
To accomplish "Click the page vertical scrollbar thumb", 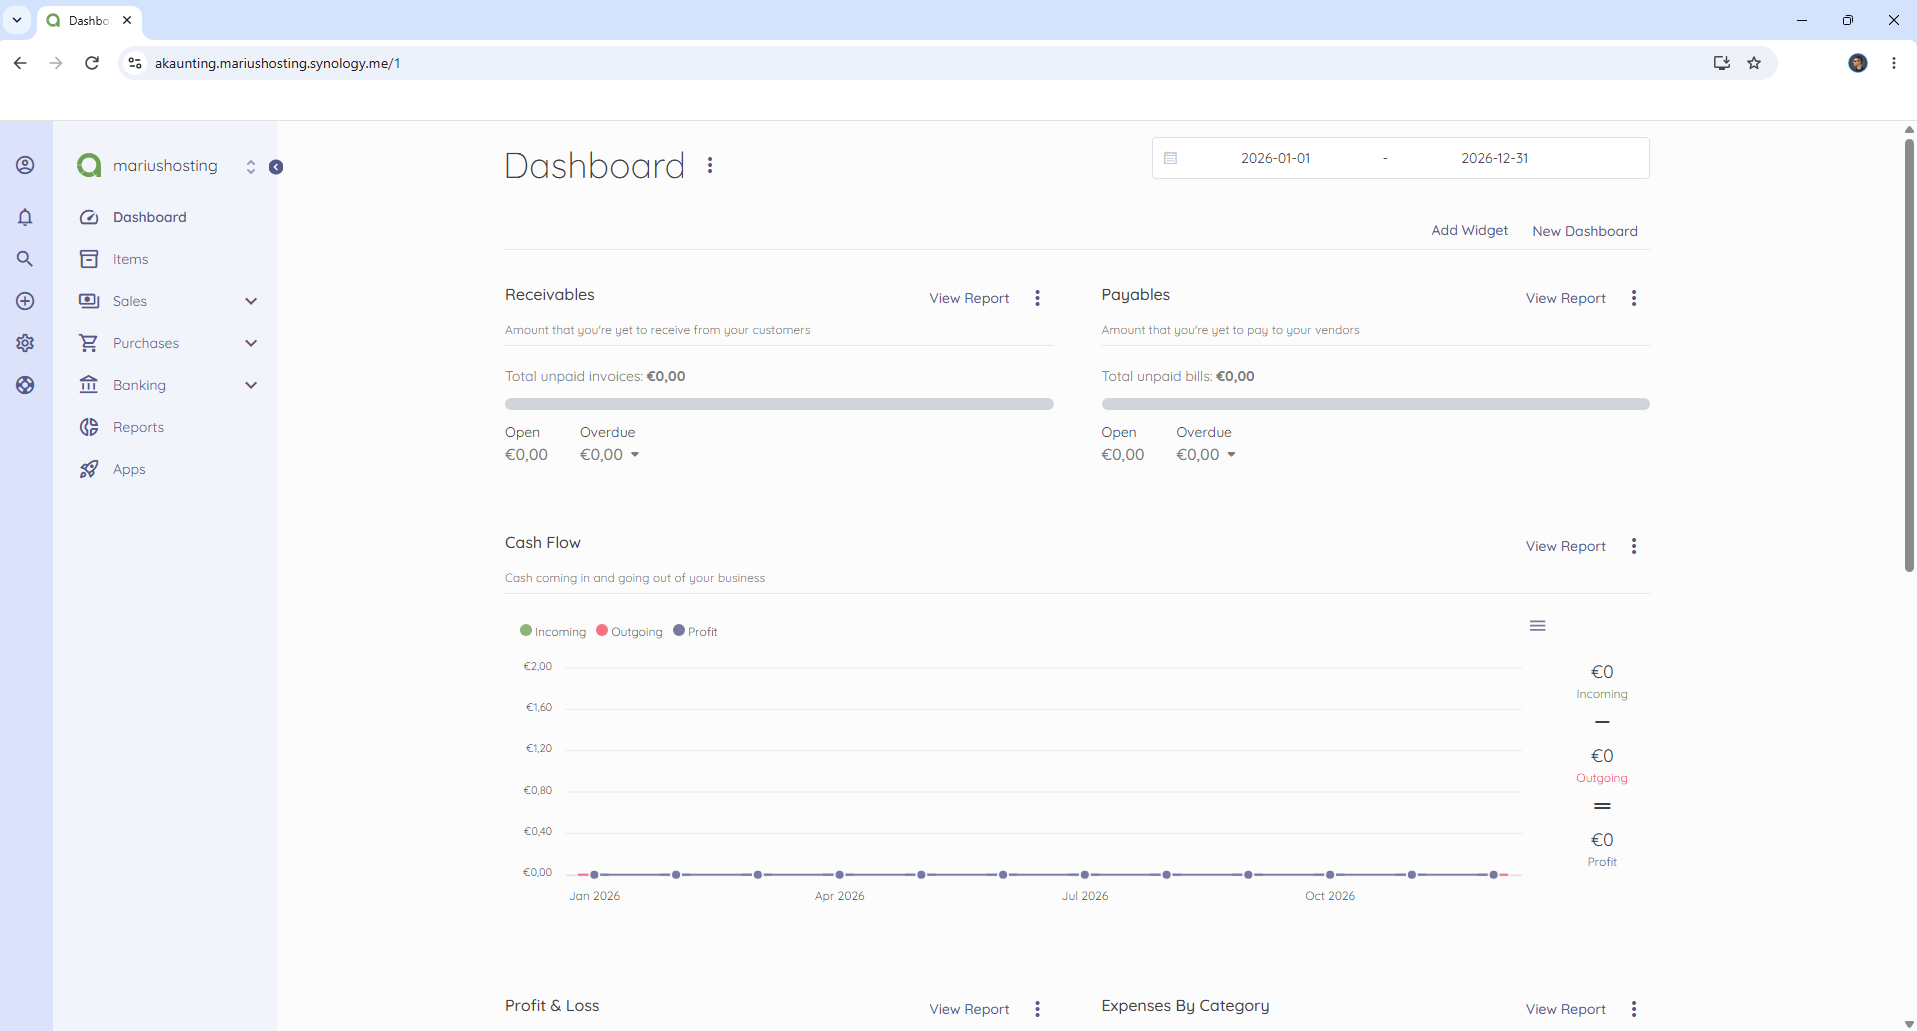I will coord(1908,355).
